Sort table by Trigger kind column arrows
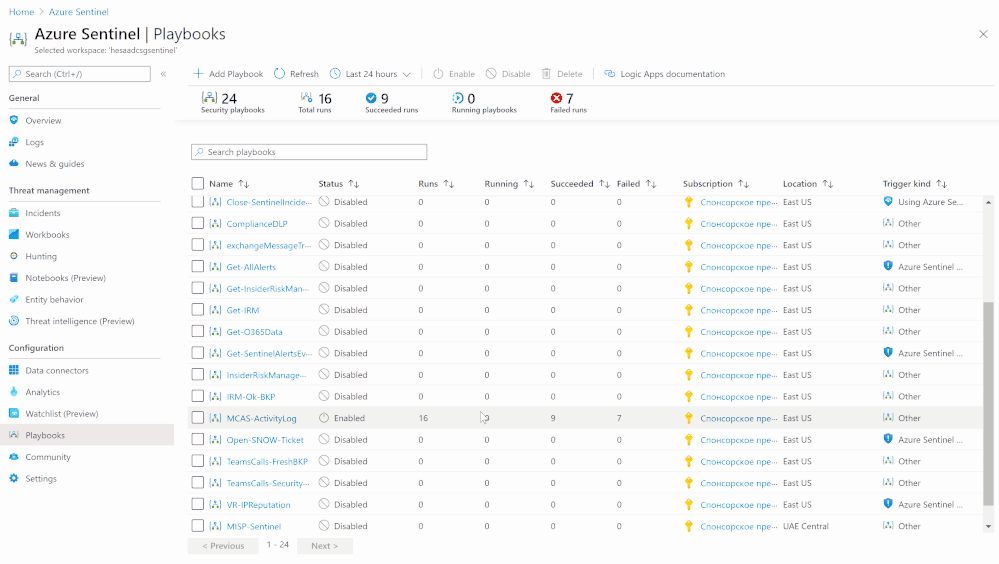 942,184
